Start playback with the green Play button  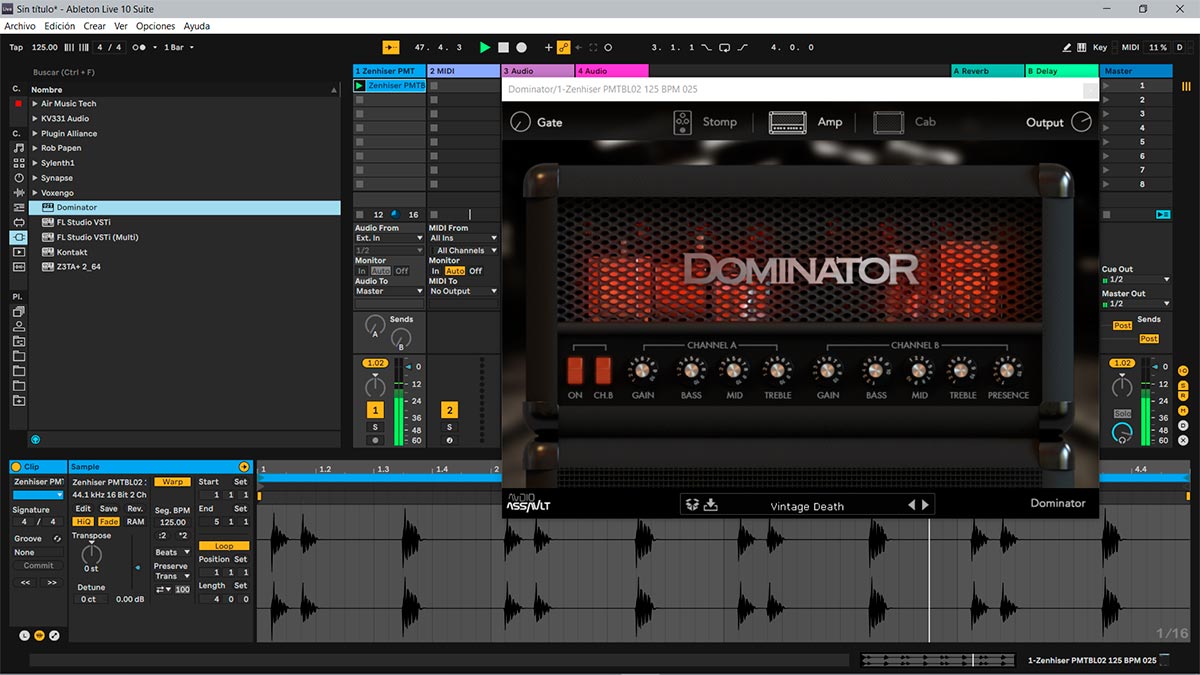pos(485,47)
